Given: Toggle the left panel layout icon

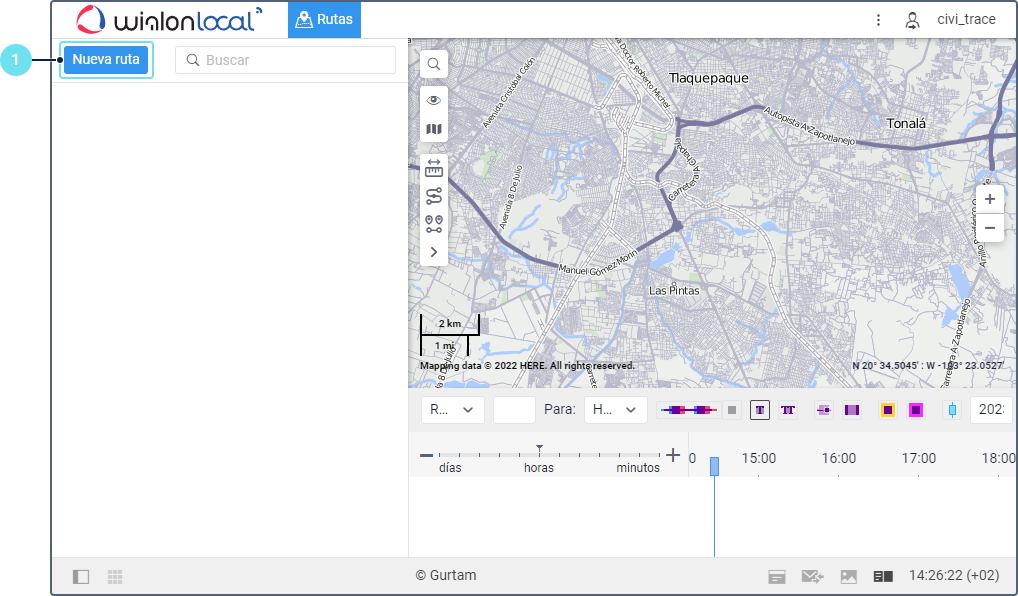Looking at the screenshot, I should pyautogui.click(x=81, y=577).
